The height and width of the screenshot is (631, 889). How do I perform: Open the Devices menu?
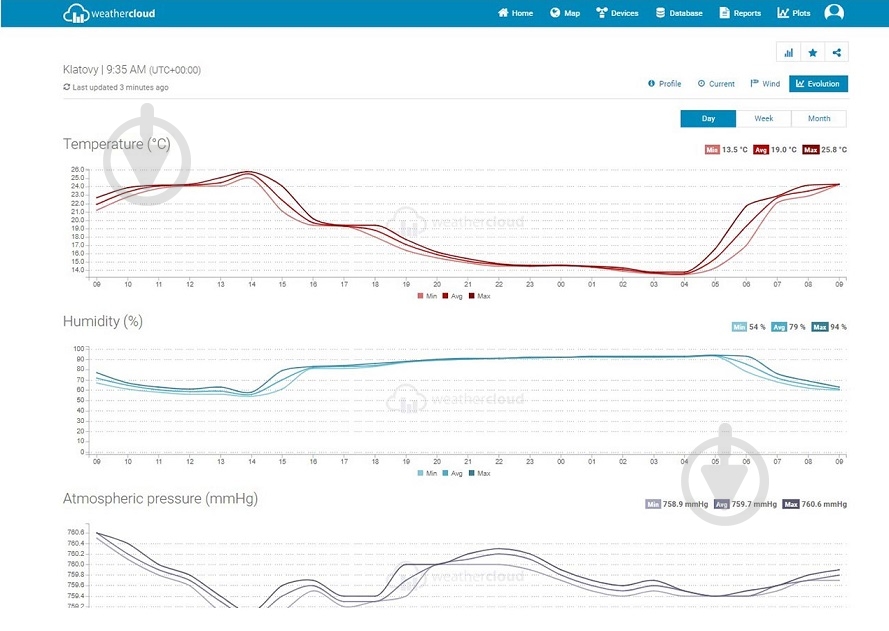pyautogui.click(x=617, y=13)
